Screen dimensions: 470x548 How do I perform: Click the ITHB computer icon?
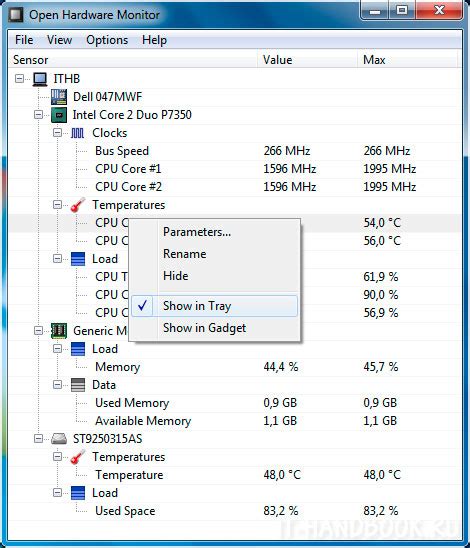point(40,79)
